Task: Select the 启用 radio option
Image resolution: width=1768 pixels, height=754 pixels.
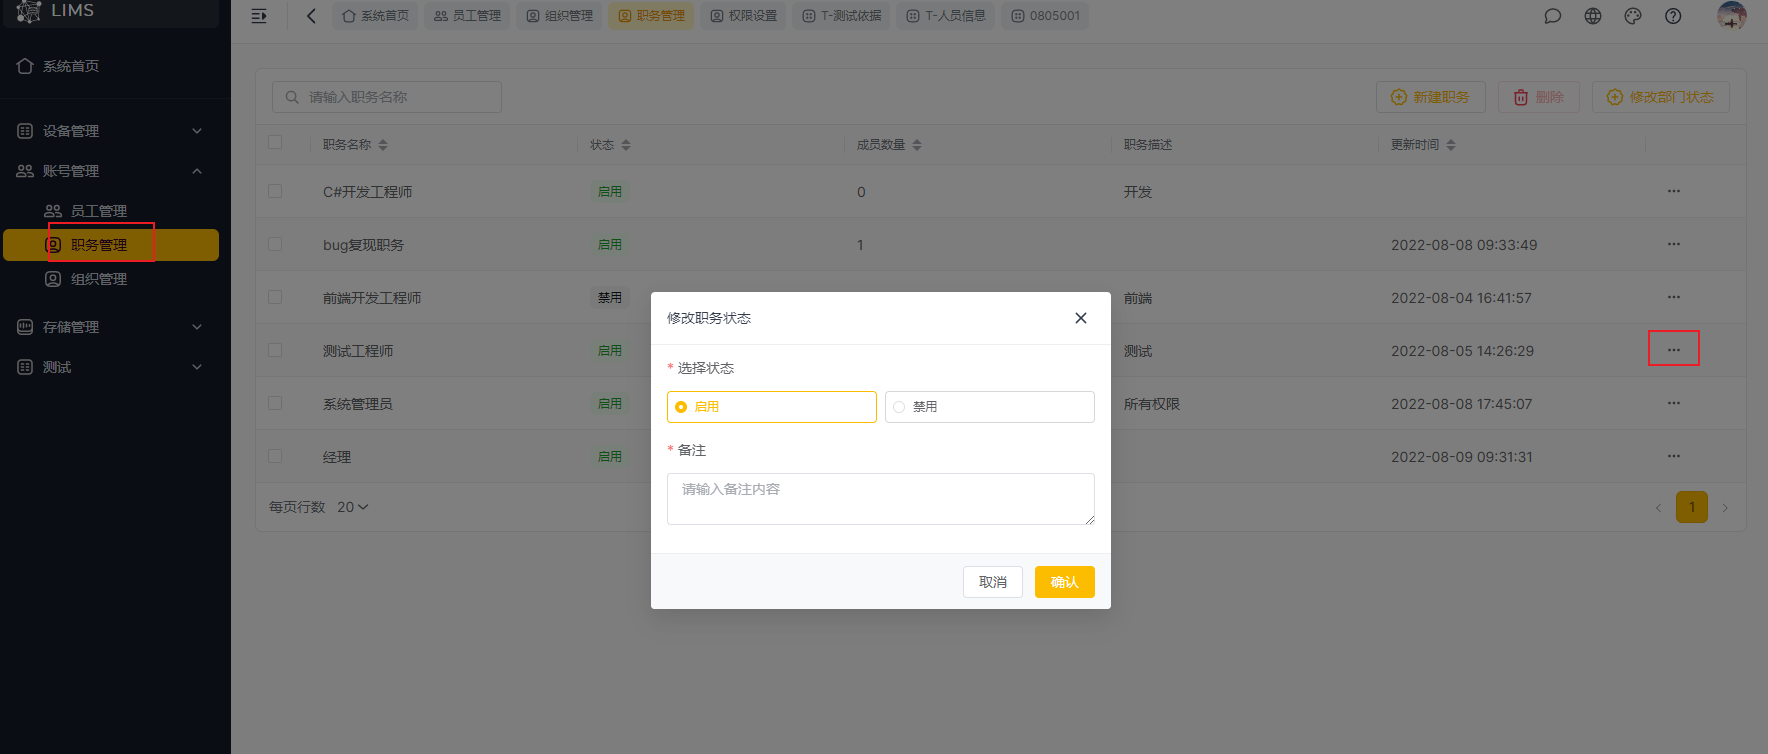Action: (x=772, y=407)
